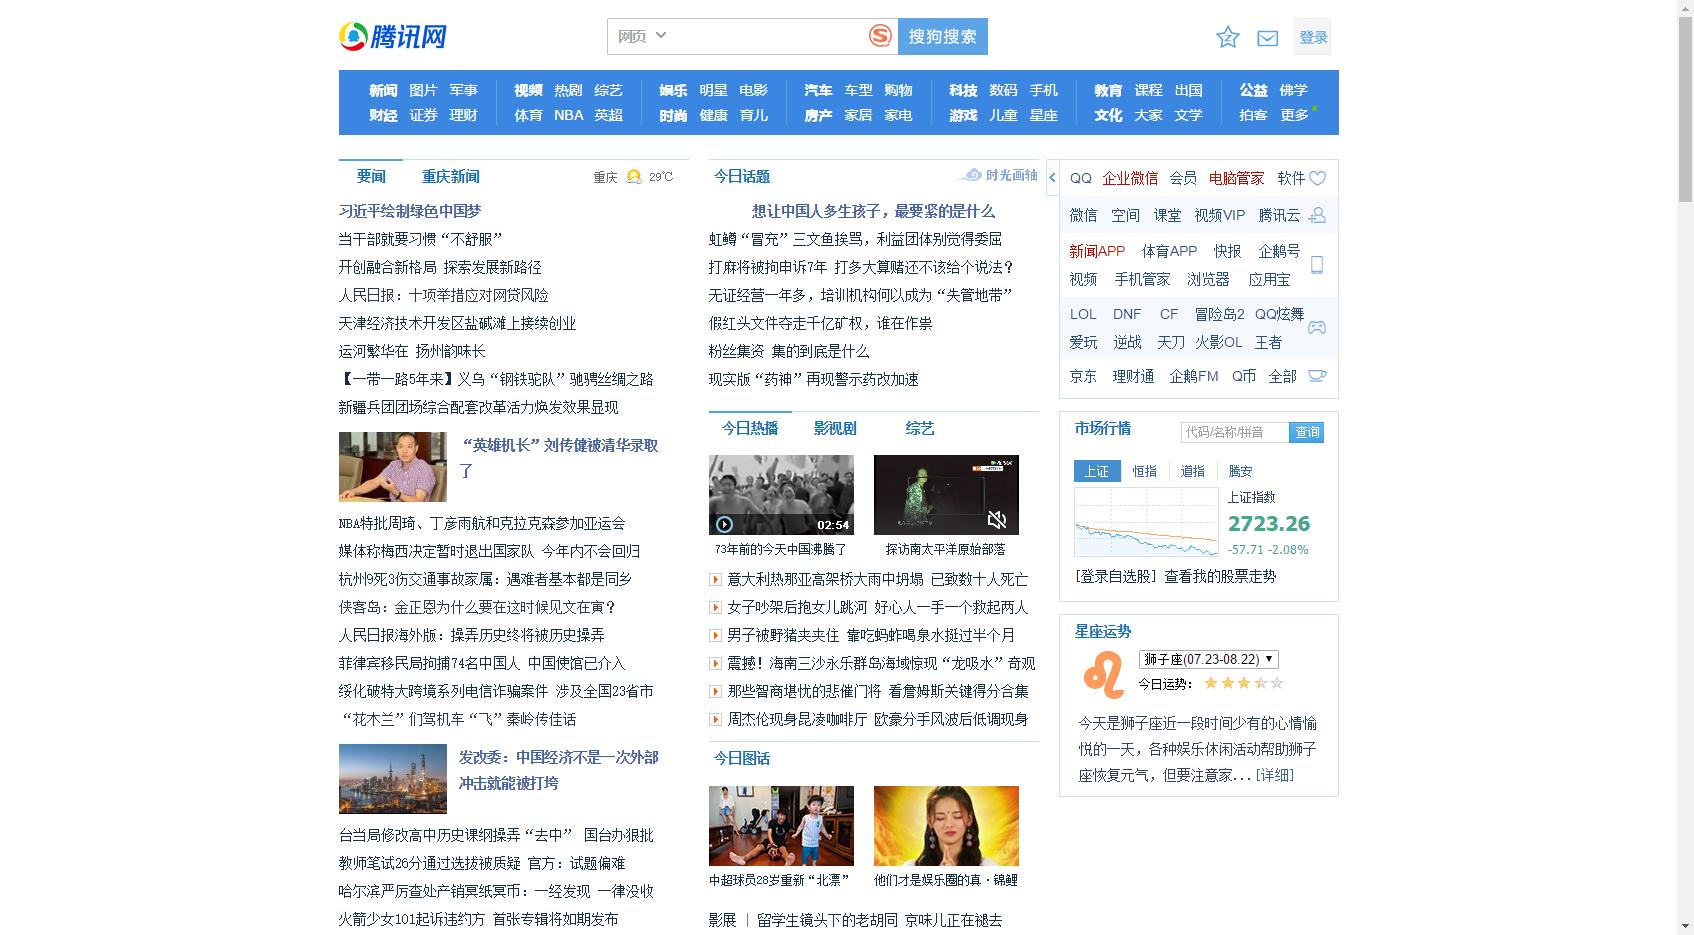Click the 搜狗搜索 button
The image size is (1694, 935).
click(942, 36)
